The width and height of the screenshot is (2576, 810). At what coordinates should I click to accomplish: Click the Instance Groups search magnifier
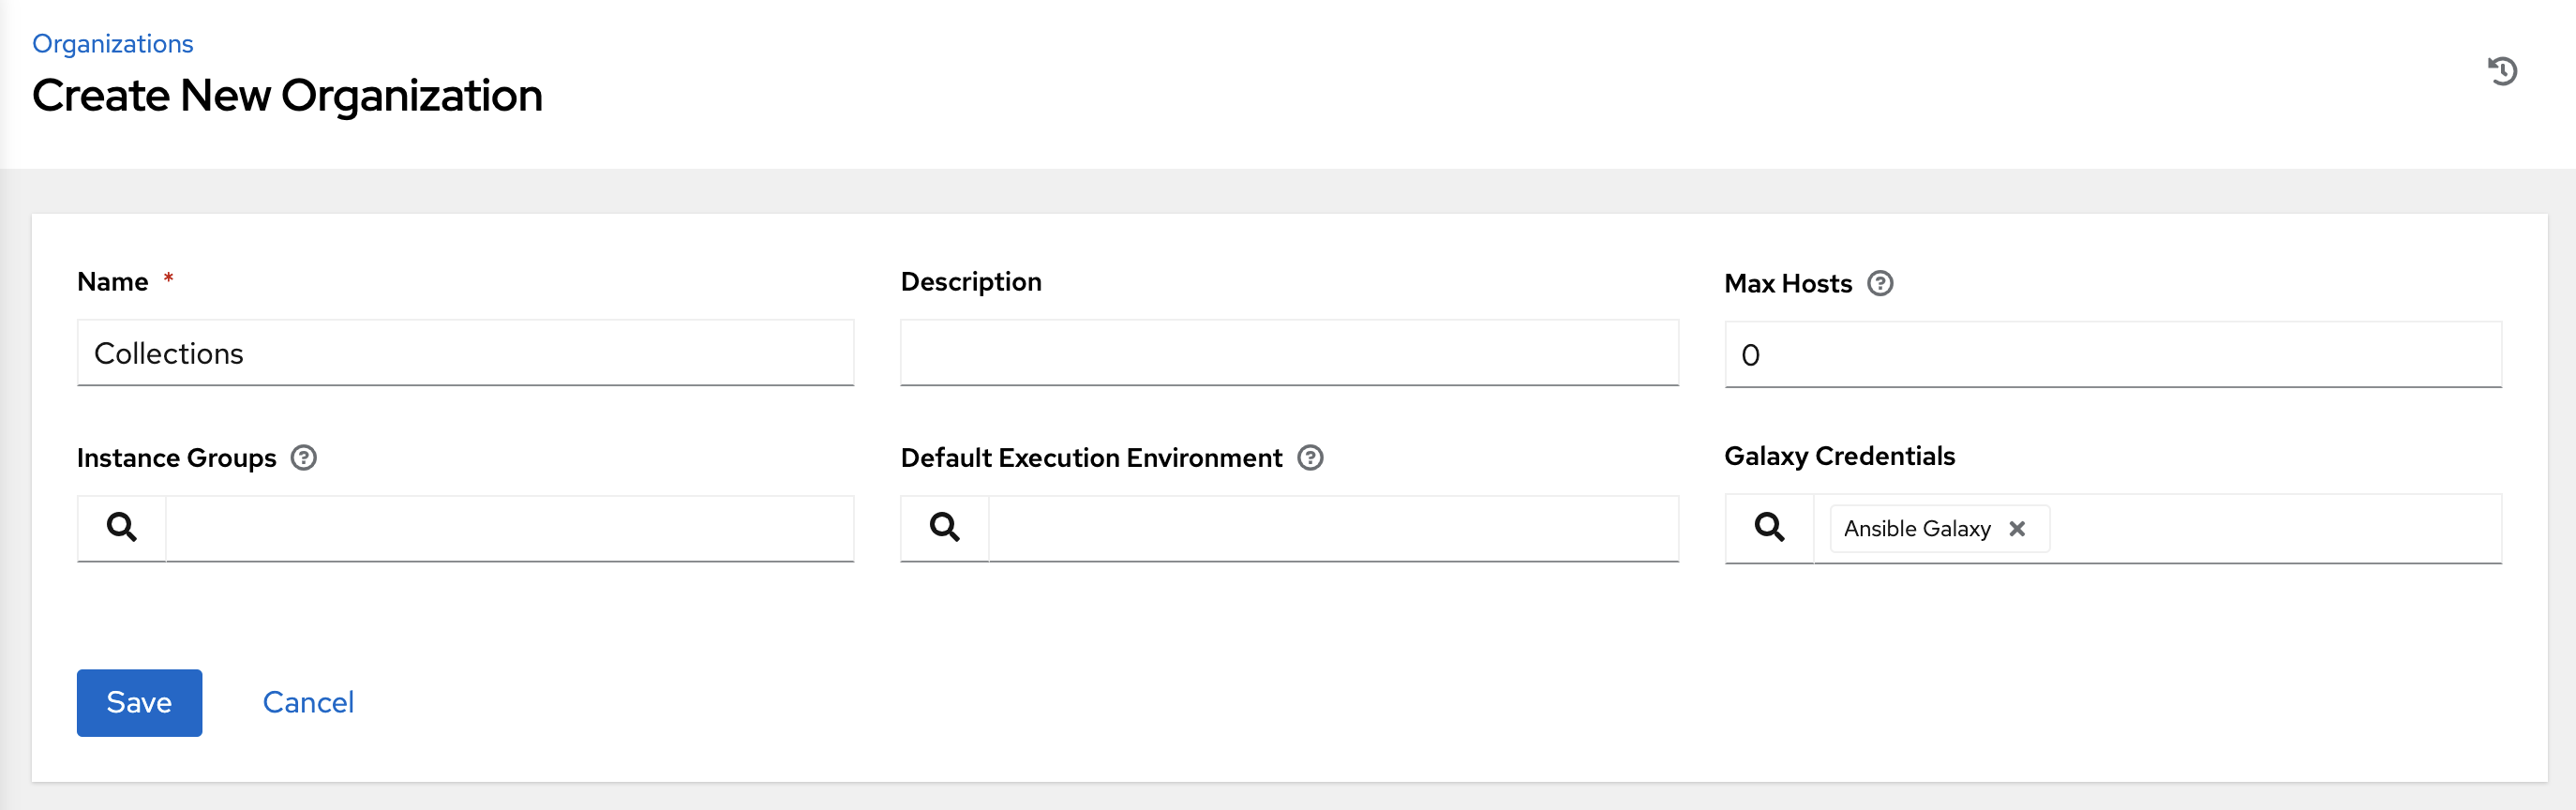pos(122,527)
